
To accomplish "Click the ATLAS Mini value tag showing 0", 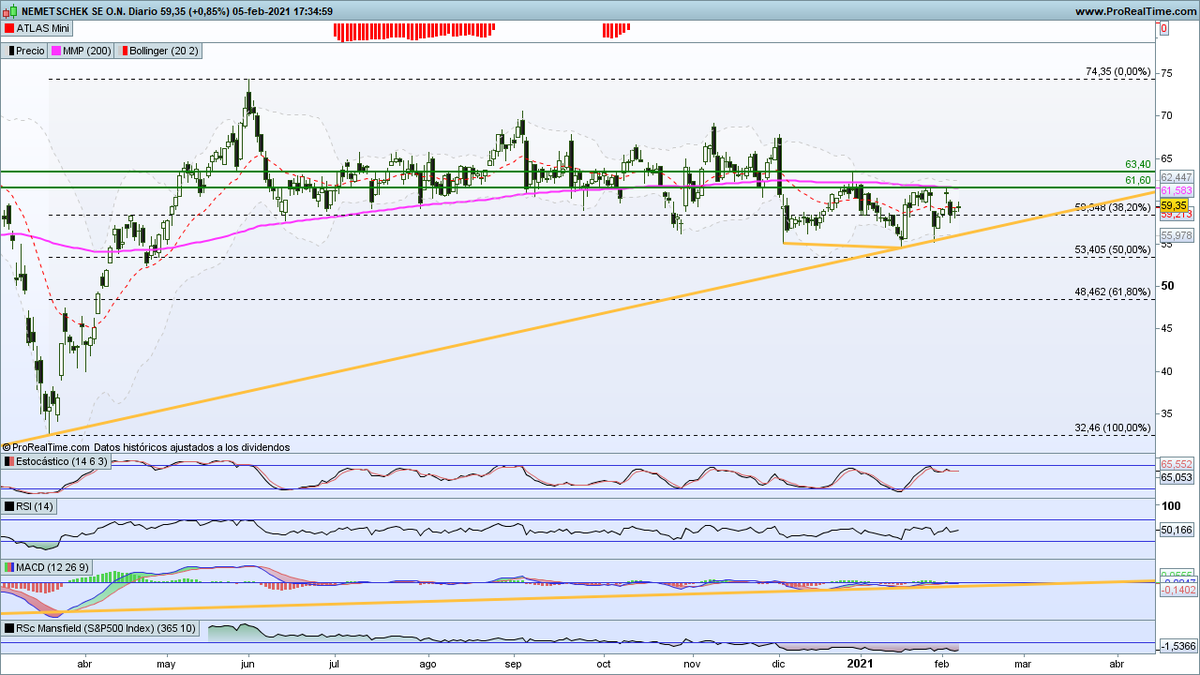I will [x=1164, y=30].
